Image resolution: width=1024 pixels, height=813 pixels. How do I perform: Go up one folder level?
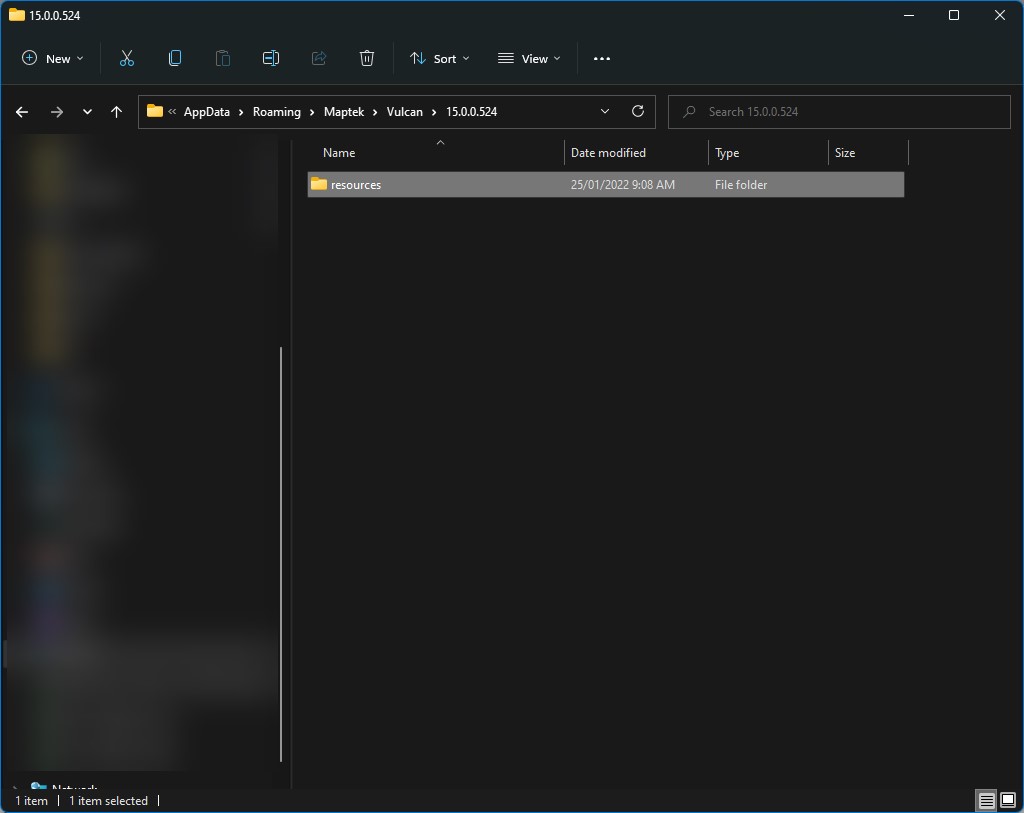point(116,112)
